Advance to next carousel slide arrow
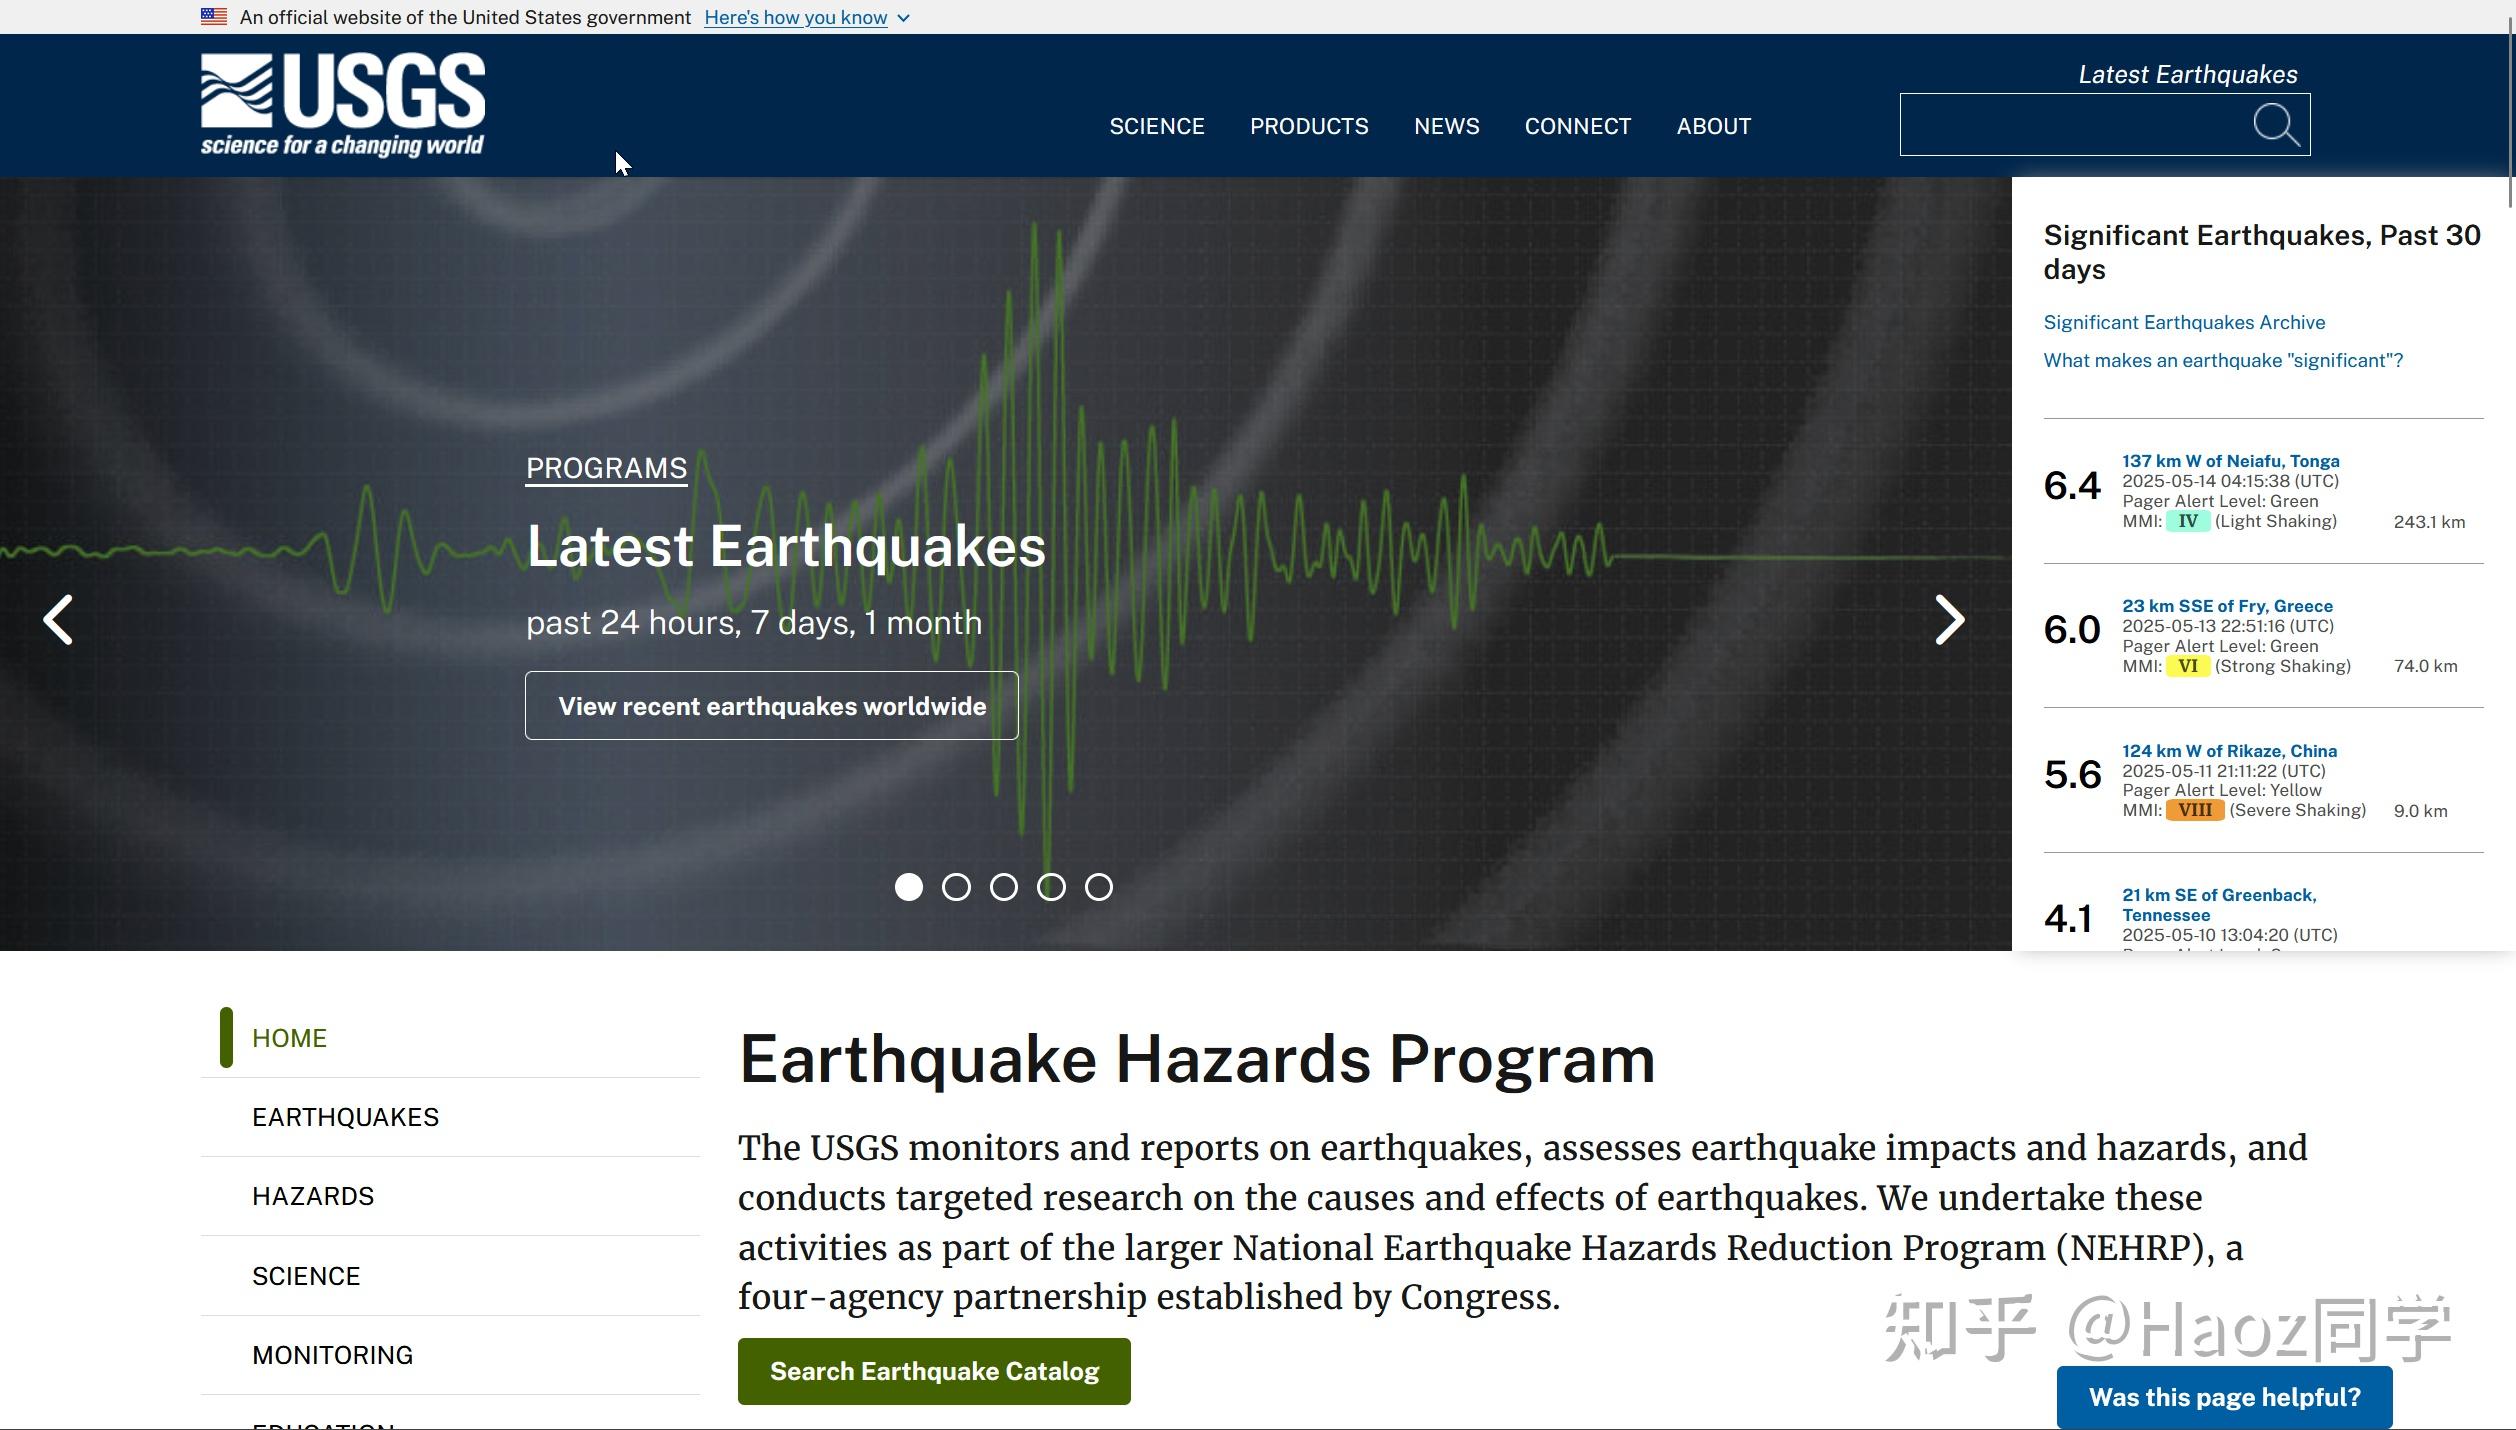Viewport: 2516px width, 1430px height. [1949, 620]
